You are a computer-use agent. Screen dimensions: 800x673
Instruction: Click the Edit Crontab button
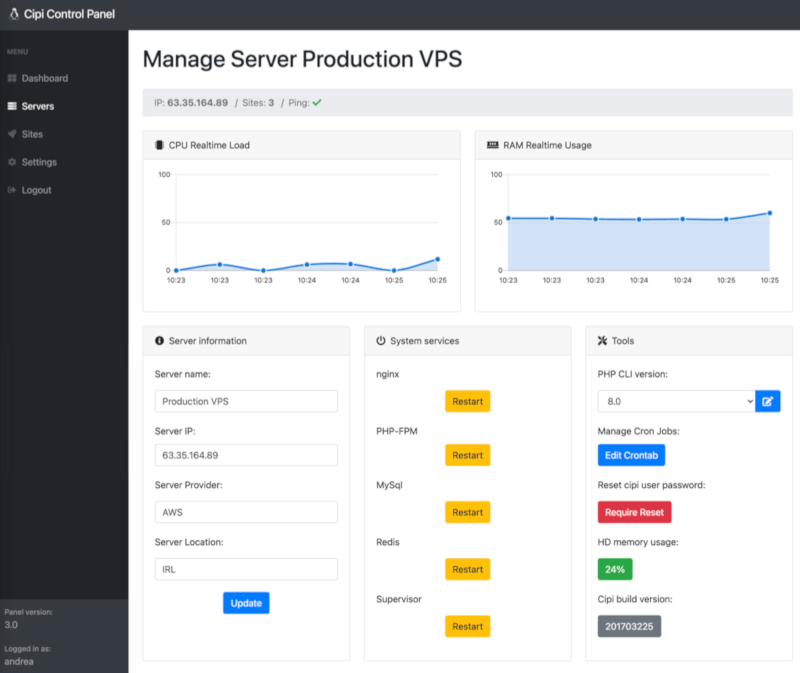(x=631, y=455)
